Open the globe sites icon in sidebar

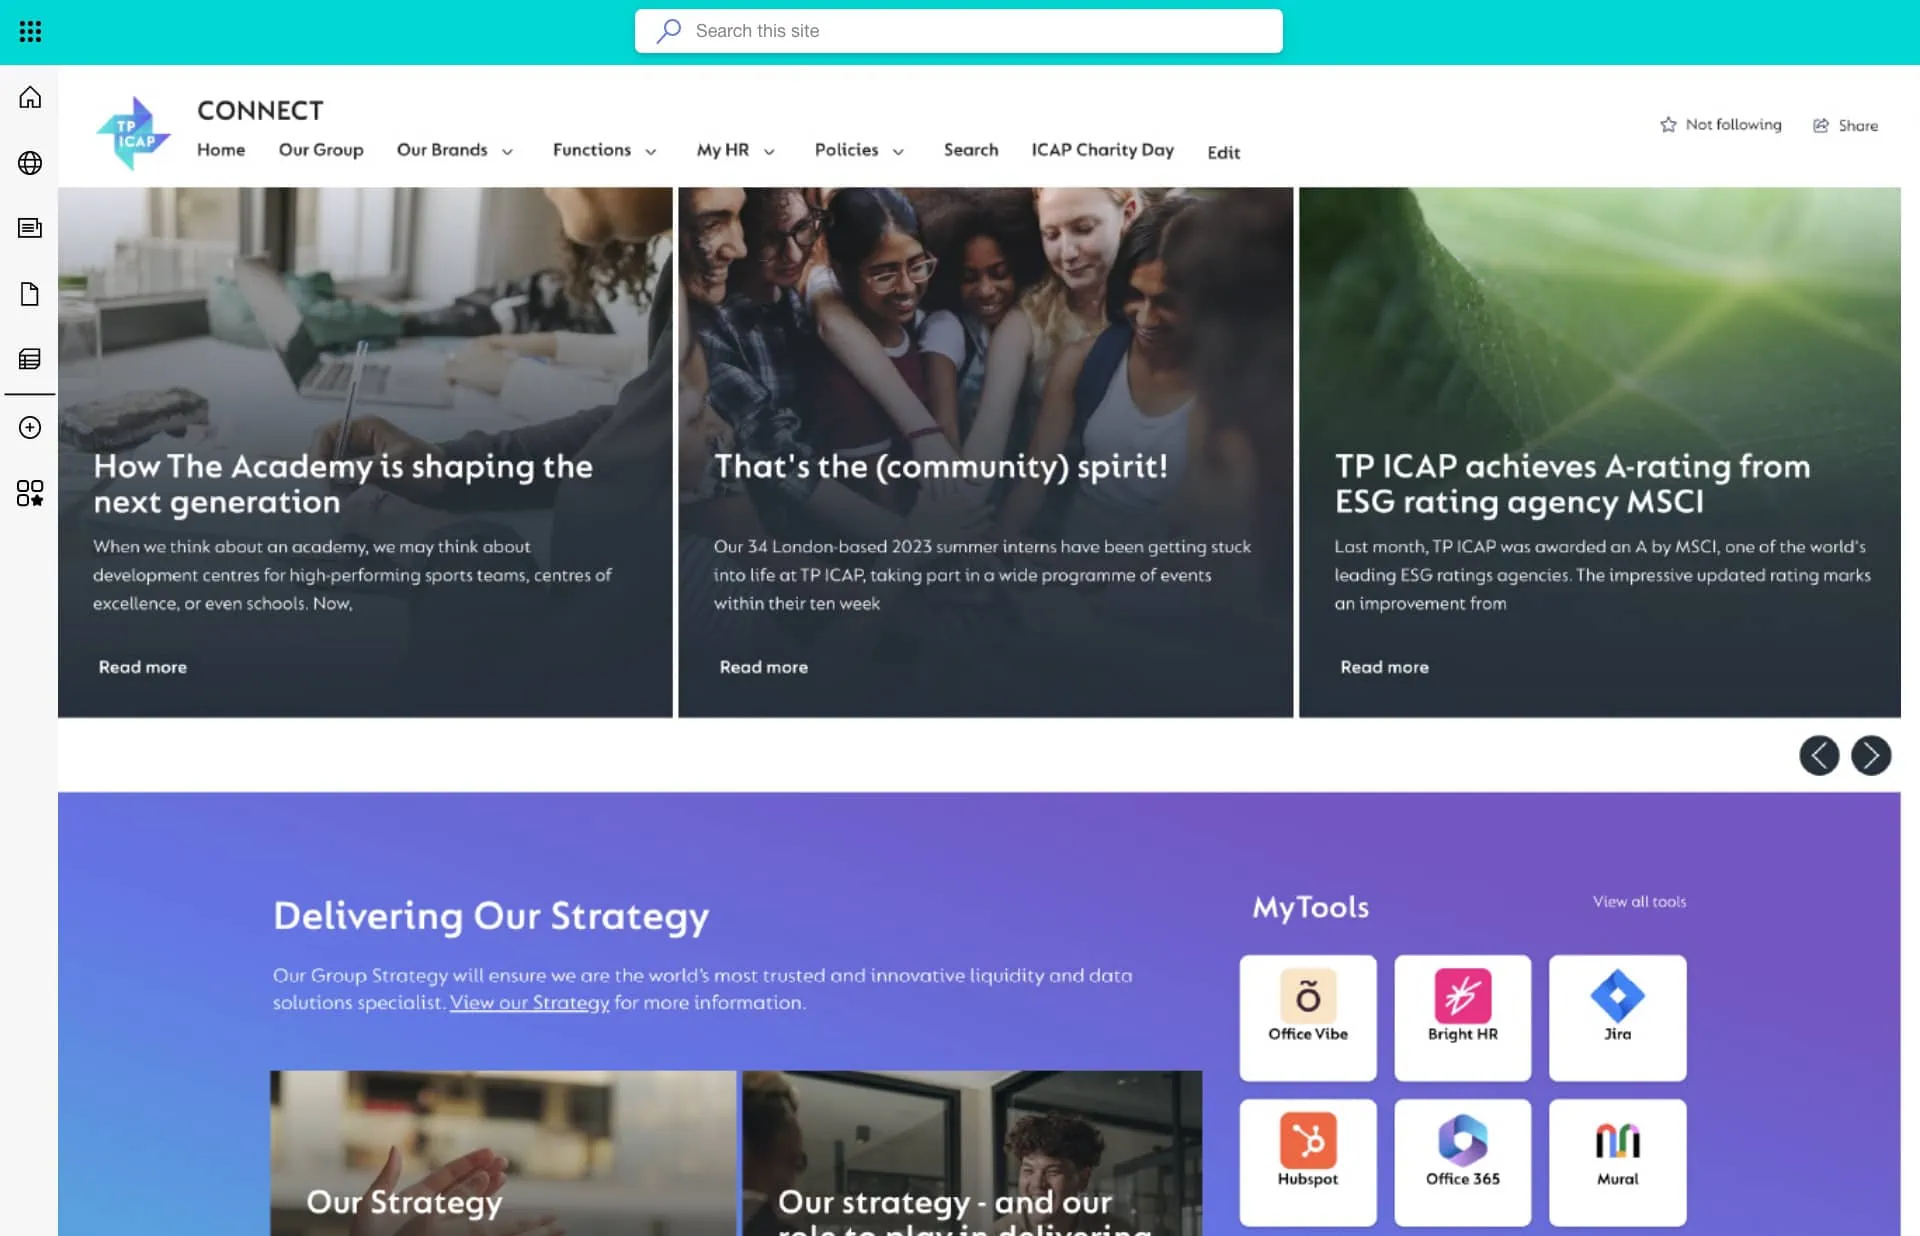(x=30, y=162)
